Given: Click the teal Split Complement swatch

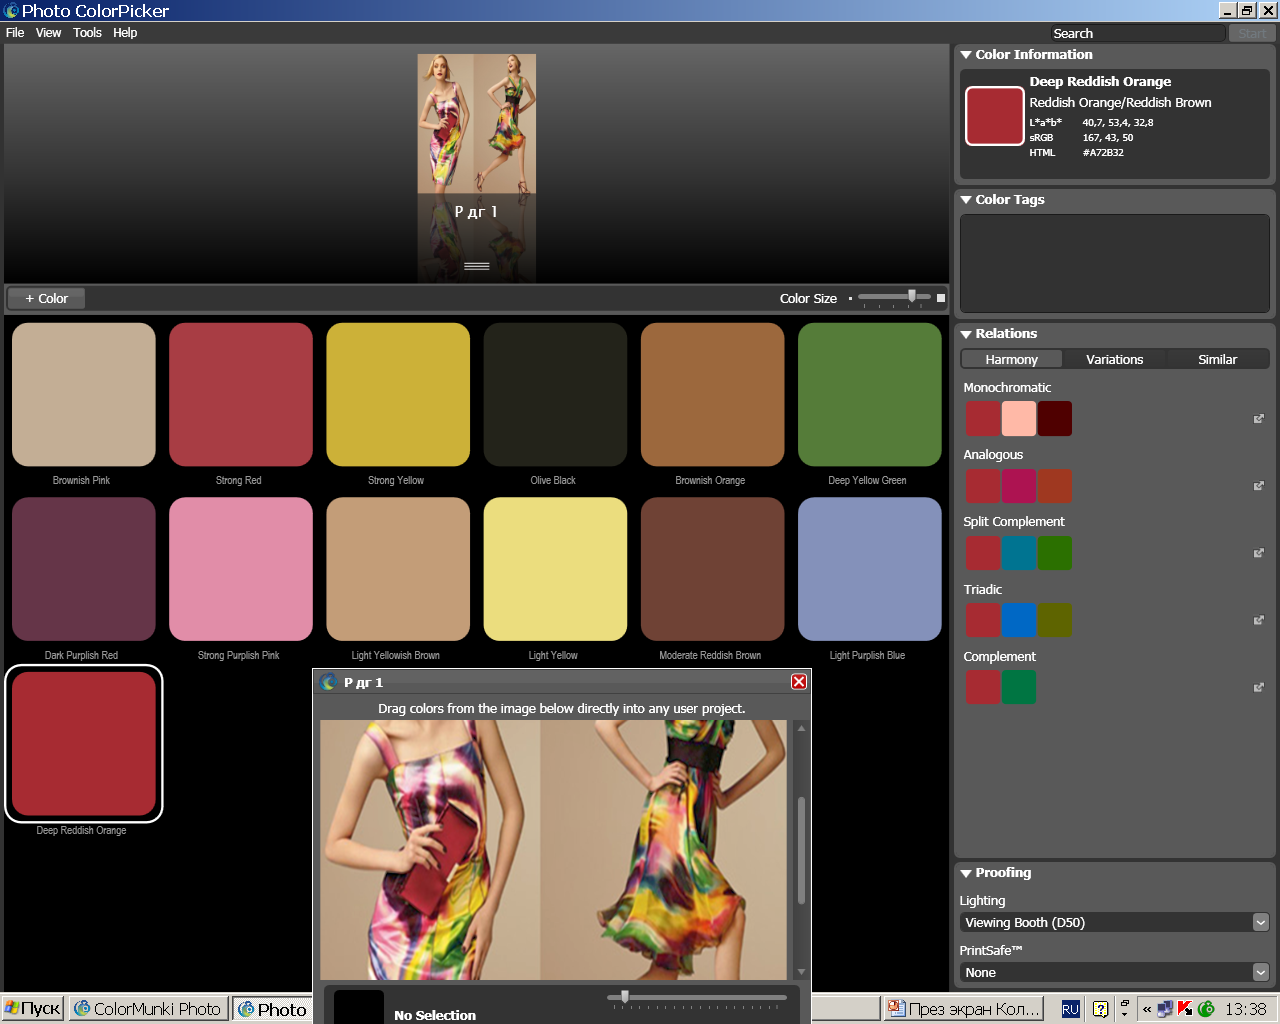Looking at the screenshot, I should click(1019, 553).
